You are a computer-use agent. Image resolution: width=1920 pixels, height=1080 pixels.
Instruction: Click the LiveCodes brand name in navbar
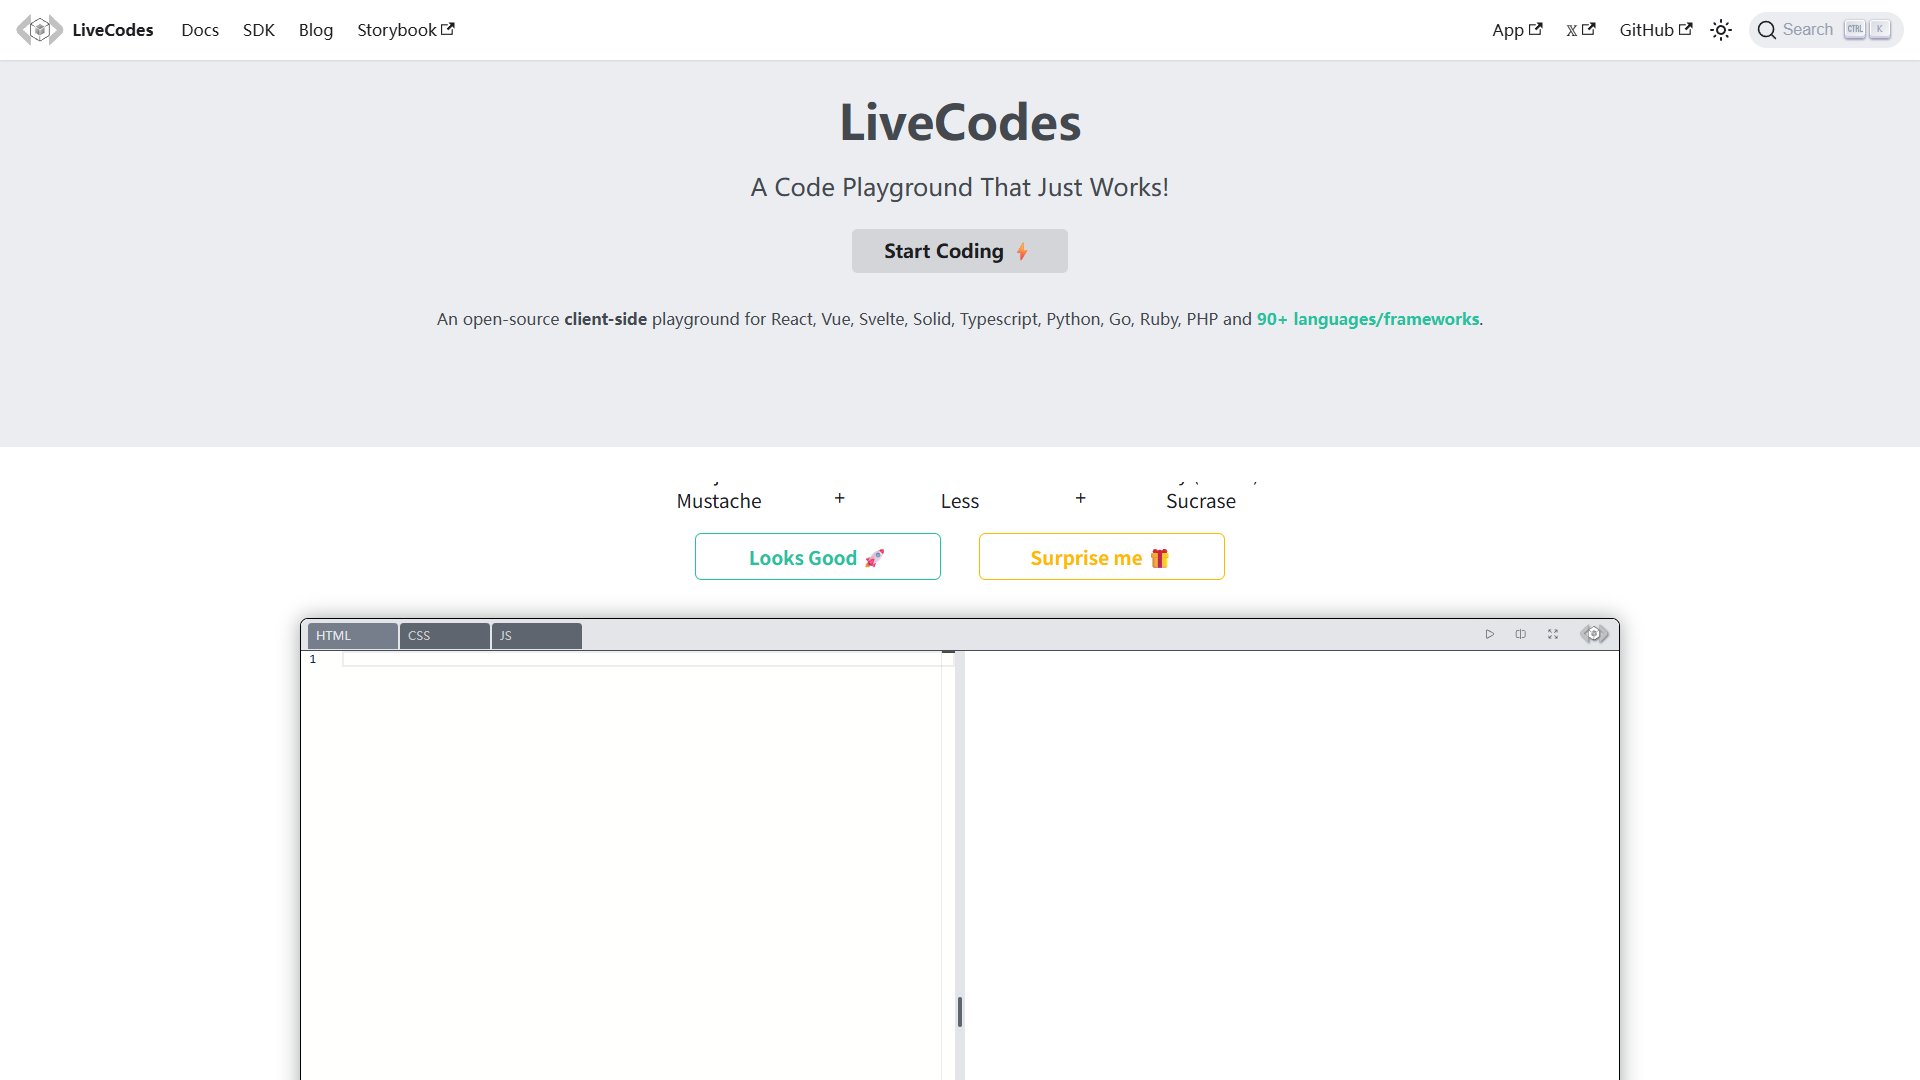pyautogui.click(x=113, y=30)
